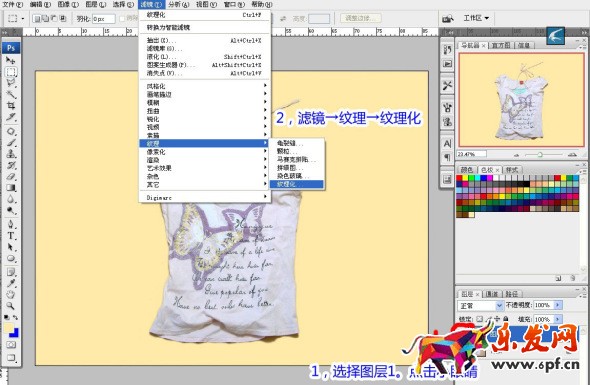This screenshot has width=590, height=385.
Task: Open the 填充 fill slider arrow
Action: 558,320
